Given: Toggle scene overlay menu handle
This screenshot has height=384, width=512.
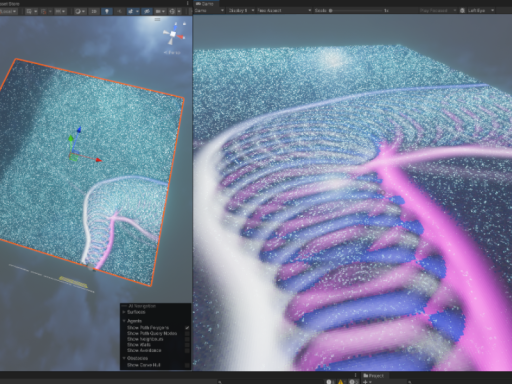Looking at the screenshot, I should pyautogui.click(x=157, y=19).
